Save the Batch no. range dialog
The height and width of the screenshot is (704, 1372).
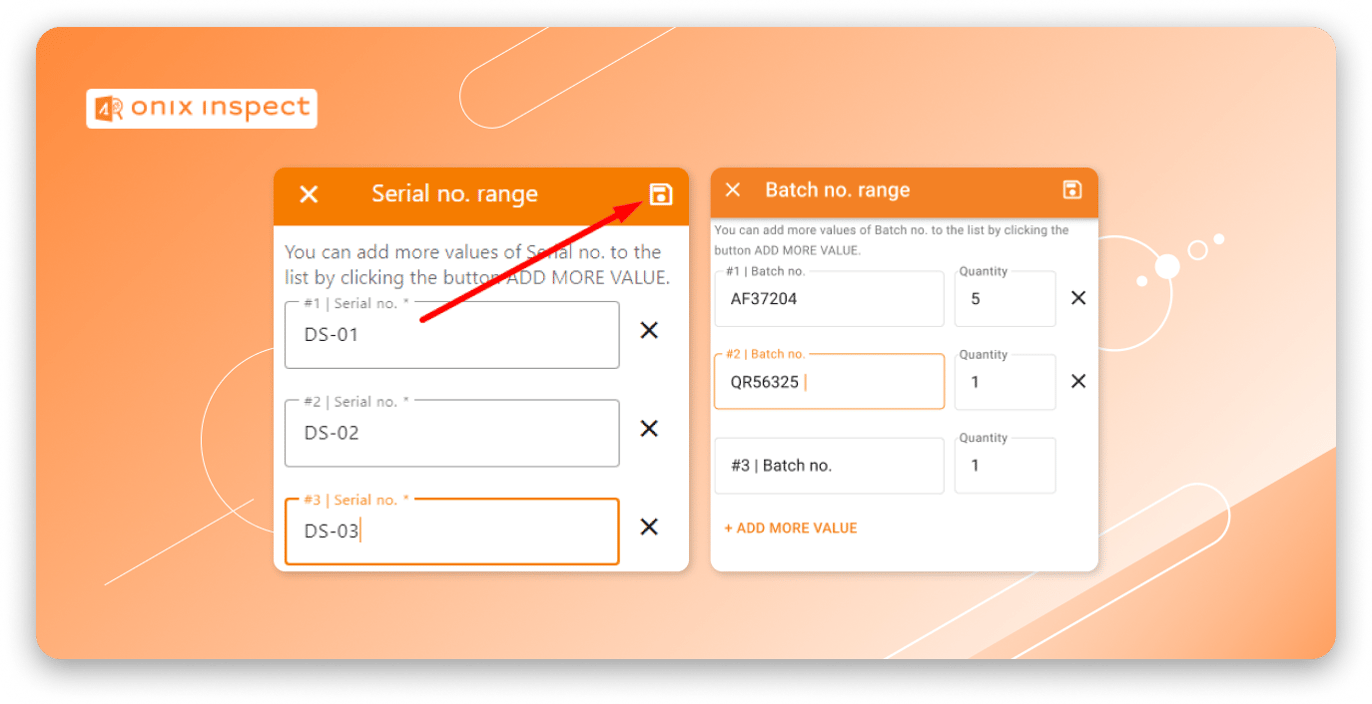[x=1072, y=190]
